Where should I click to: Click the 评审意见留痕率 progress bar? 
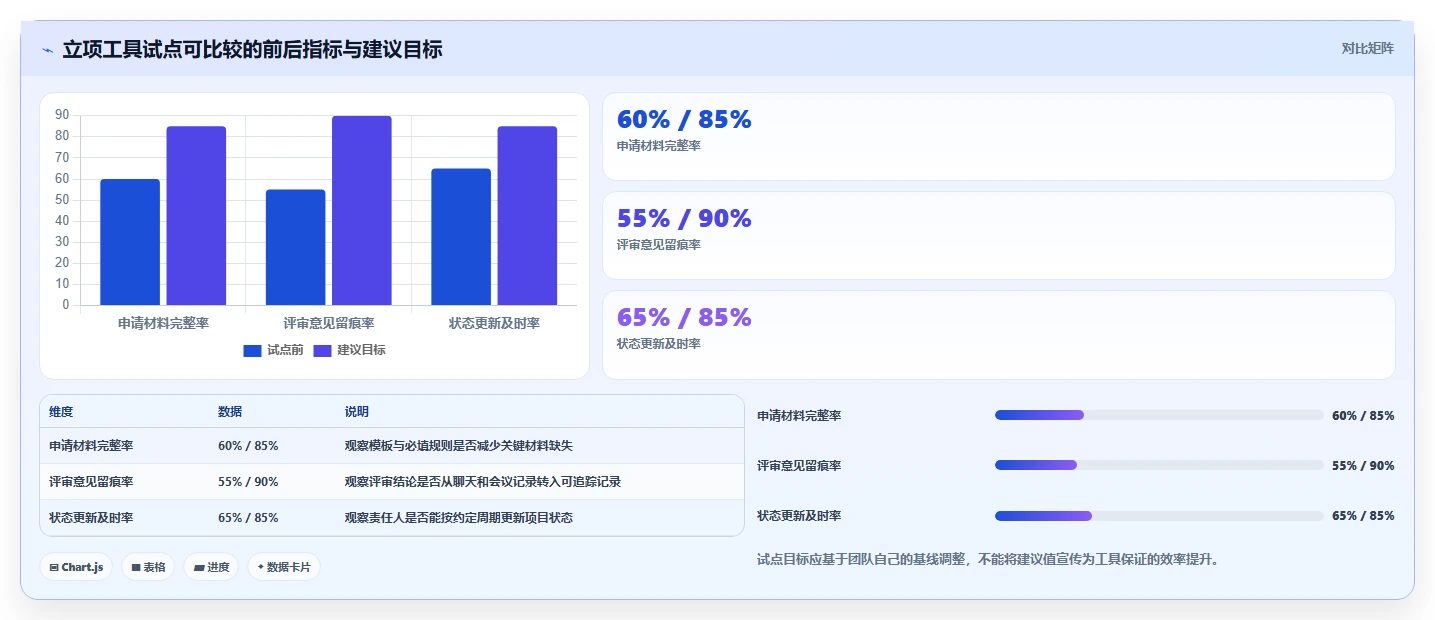(x=1159, y=465)
